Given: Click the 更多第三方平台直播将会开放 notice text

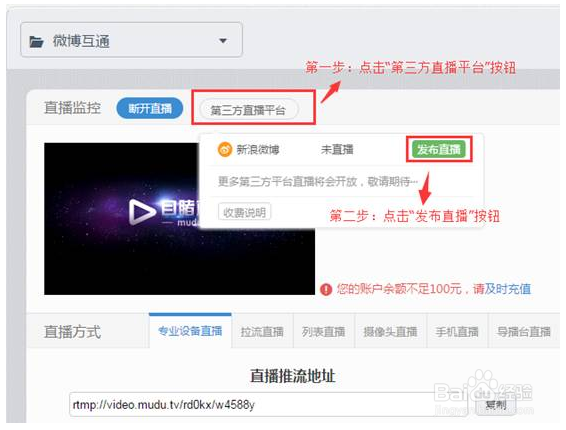Looking at the screenshot, I should [318, 181].
